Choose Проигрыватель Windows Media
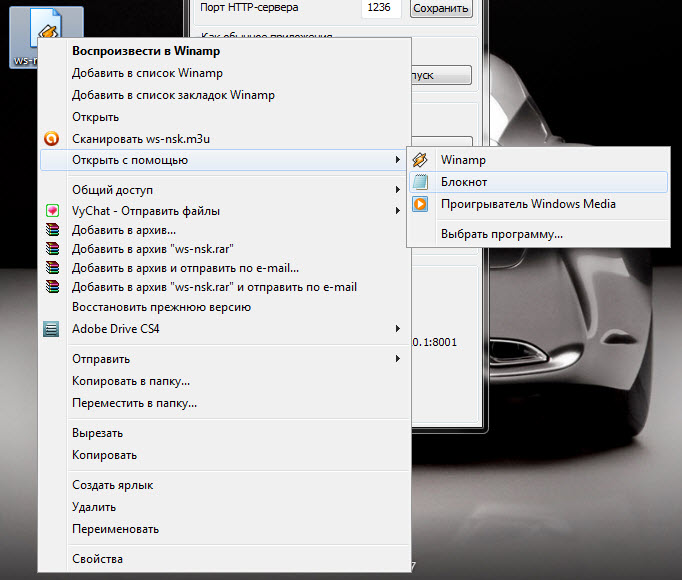 coord(538,204)
